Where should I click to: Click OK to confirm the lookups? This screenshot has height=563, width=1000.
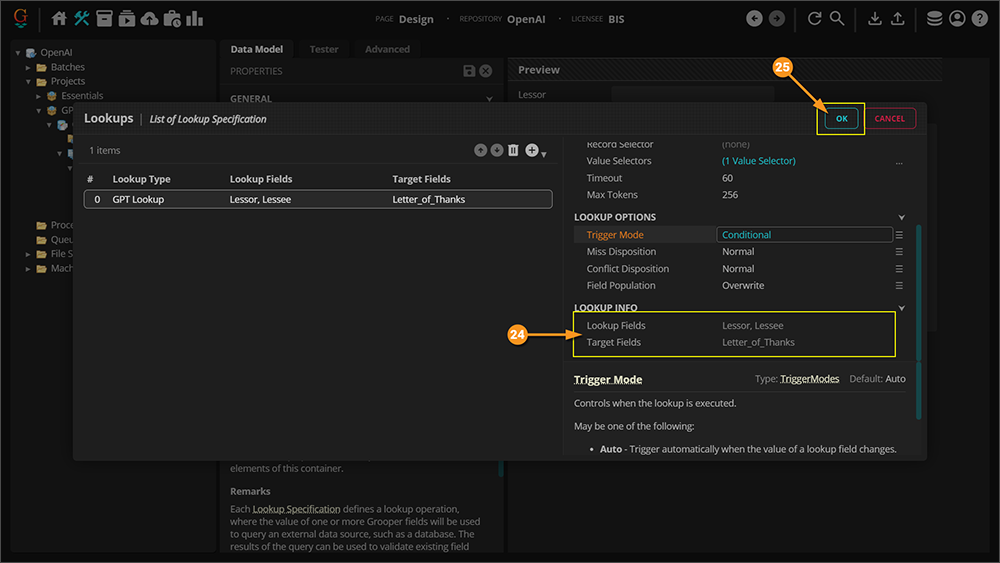coord(841,118)
